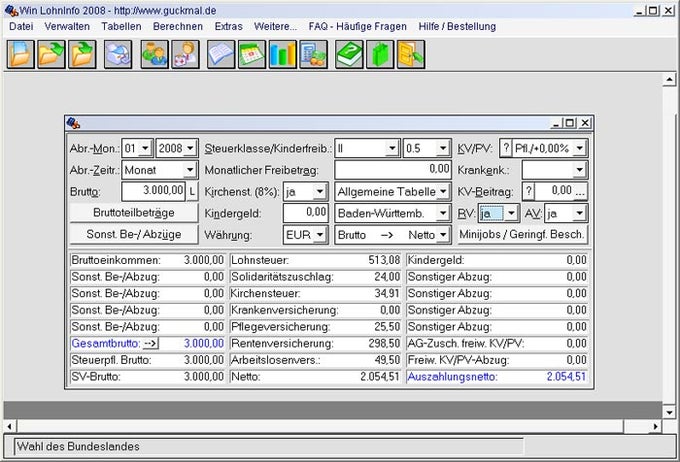Open the Kinderfreibetrag 0.5 dropdown
This screenshot has width=680, height=462.
(442, 148)
